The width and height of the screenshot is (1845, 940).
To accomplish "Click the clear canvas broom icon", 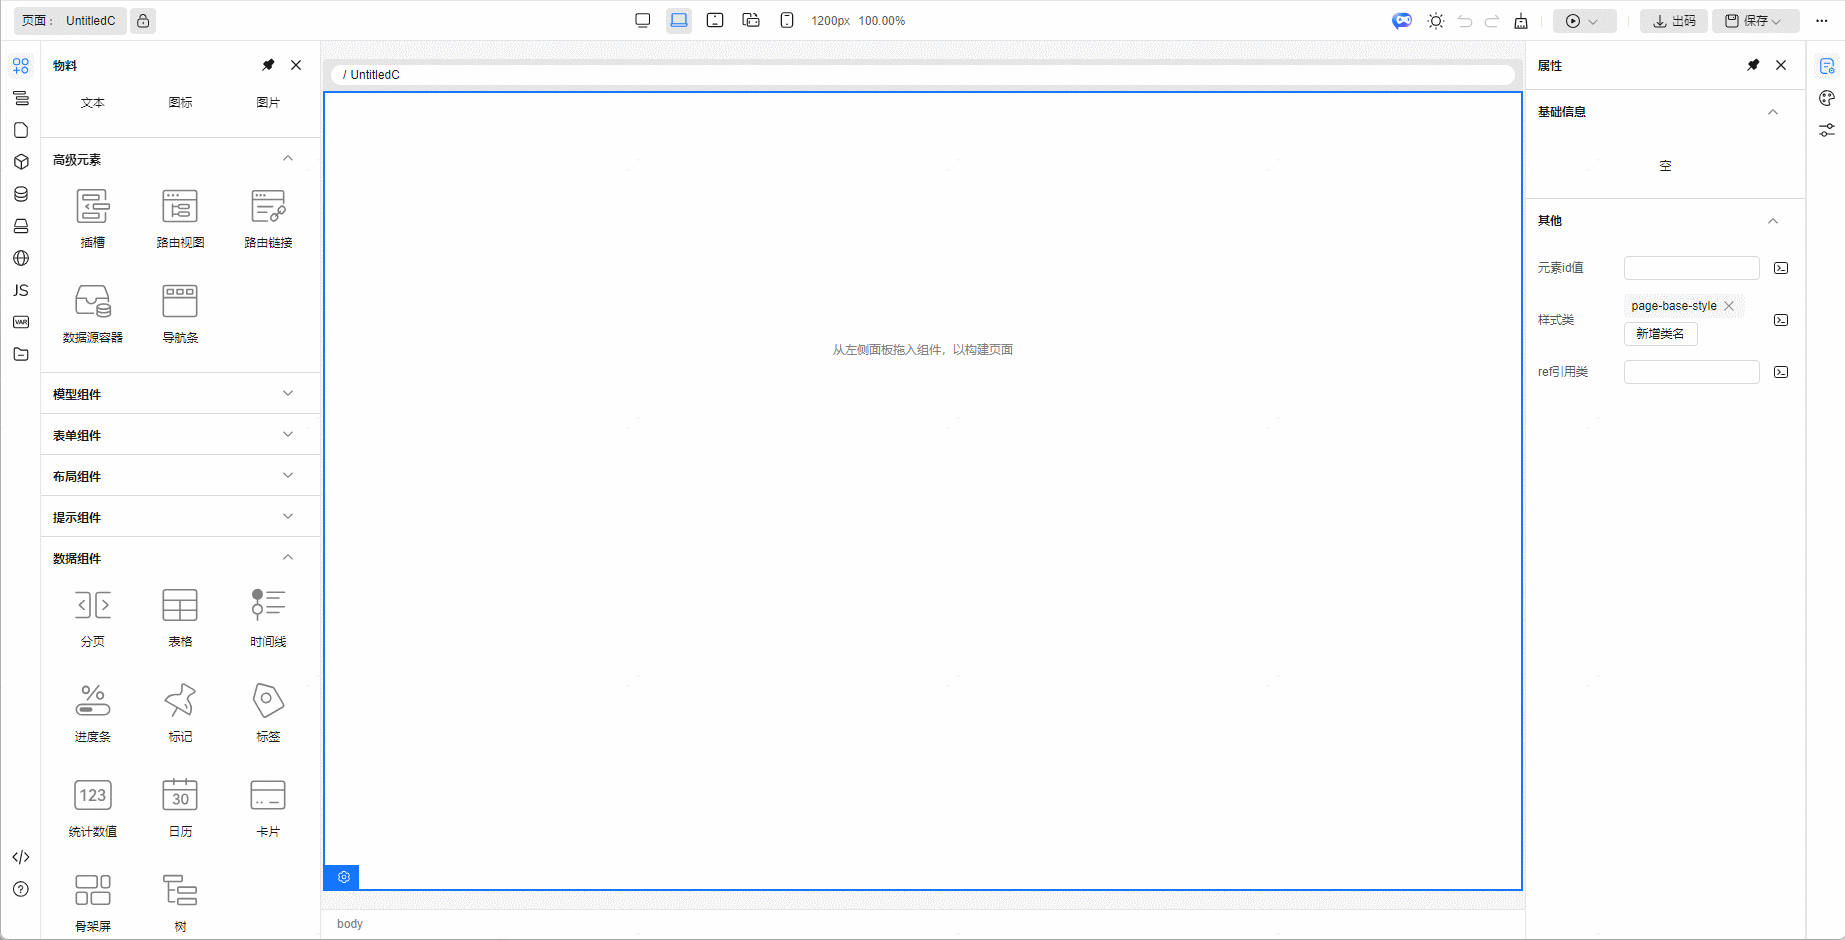I will 1521,21.
